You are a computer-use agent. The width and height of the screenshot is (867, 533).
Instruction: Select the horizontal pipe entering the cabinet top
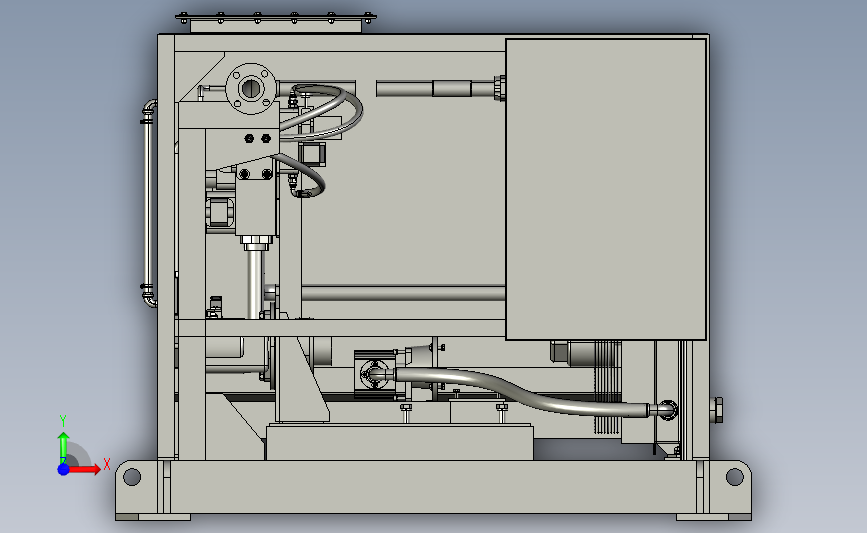(x=441, y=88)
